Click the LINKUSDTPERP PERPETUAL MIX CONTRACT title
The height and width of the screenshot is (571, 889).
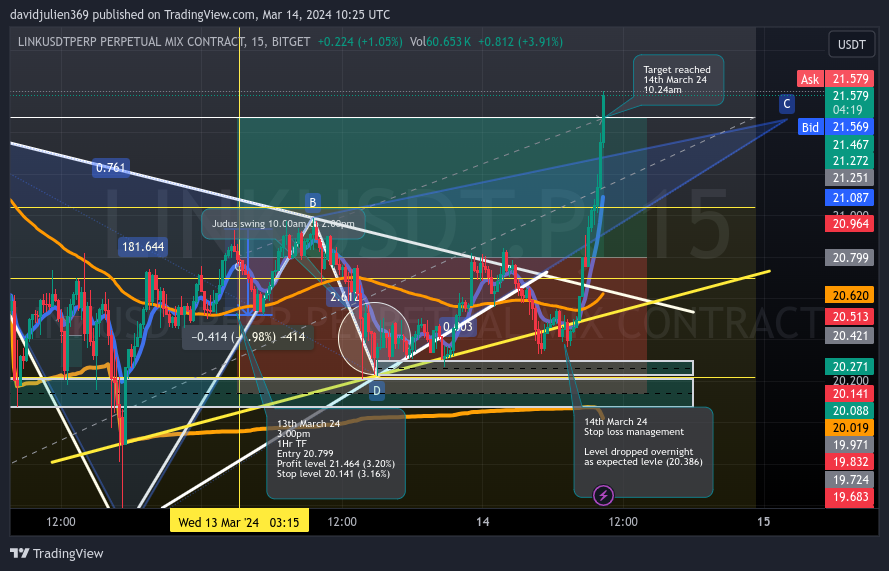tap(131, 41)
